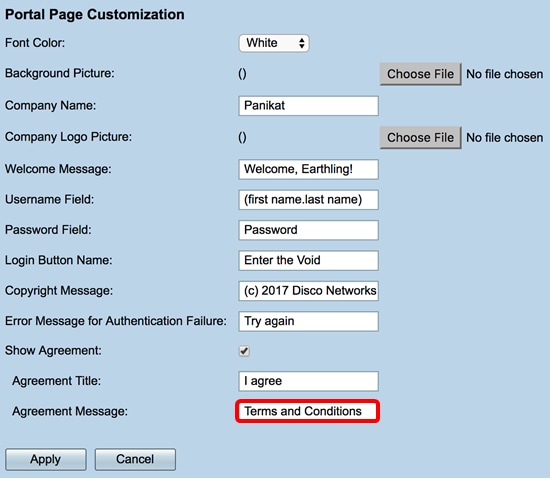Screen dimensions: 550x479
Task: Open the Font Color dropdown
Action: tap(274, 43)
